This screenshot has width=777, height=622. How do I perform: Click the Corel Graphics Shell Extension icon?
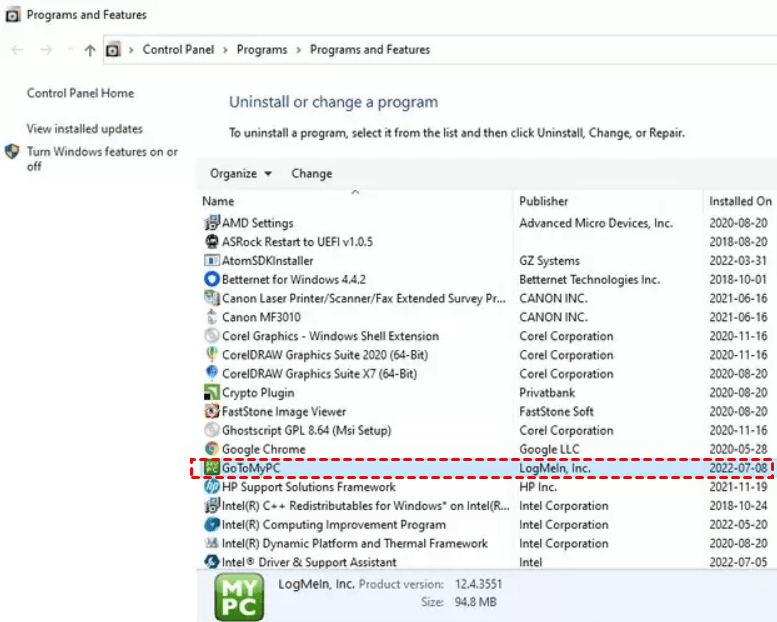coord(212,336)
